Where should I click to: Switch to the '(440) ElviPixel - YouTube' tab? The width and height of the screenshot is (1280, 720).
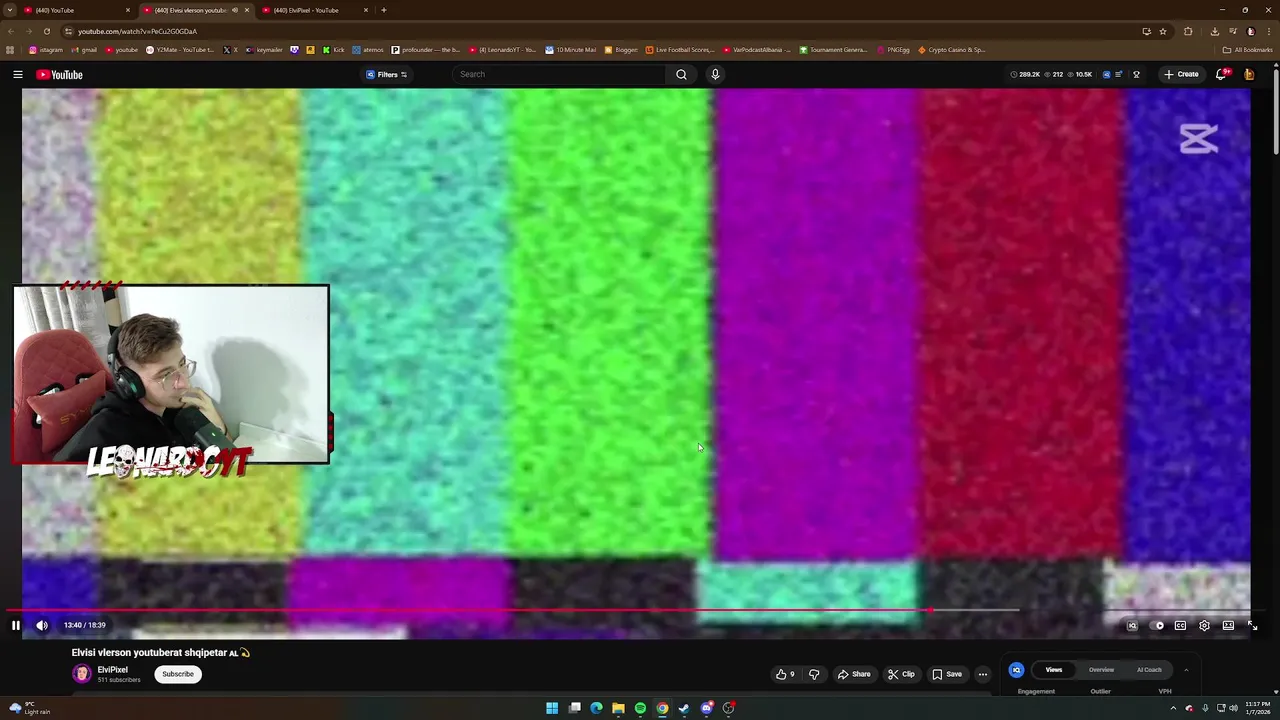314,10
